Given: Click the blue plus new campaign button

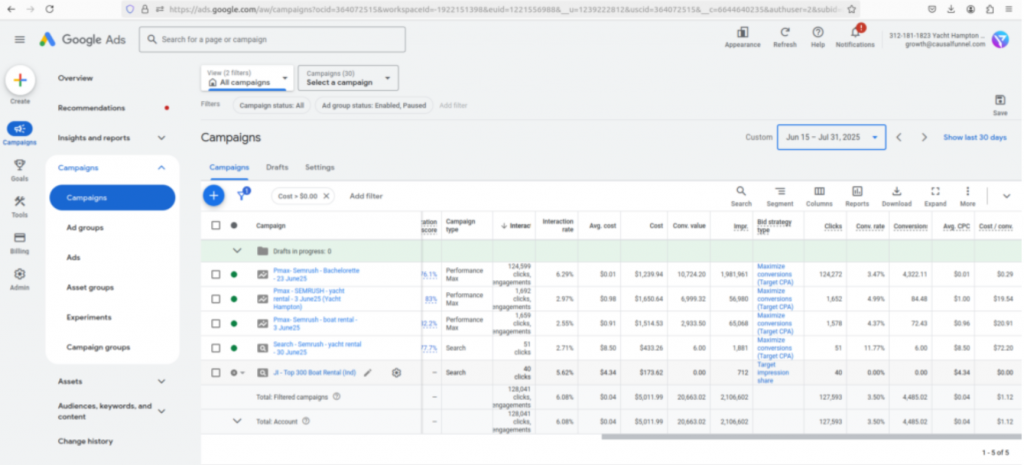Looking at the screenshot, I should [213, 196].
